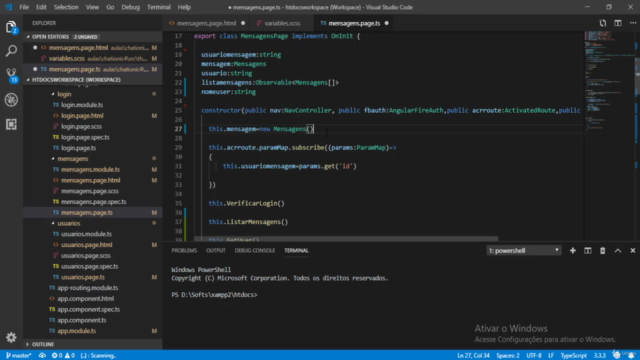The image size is (640, 360).
Task: Collapse the usuarios folder
Action: pos(69,223)
